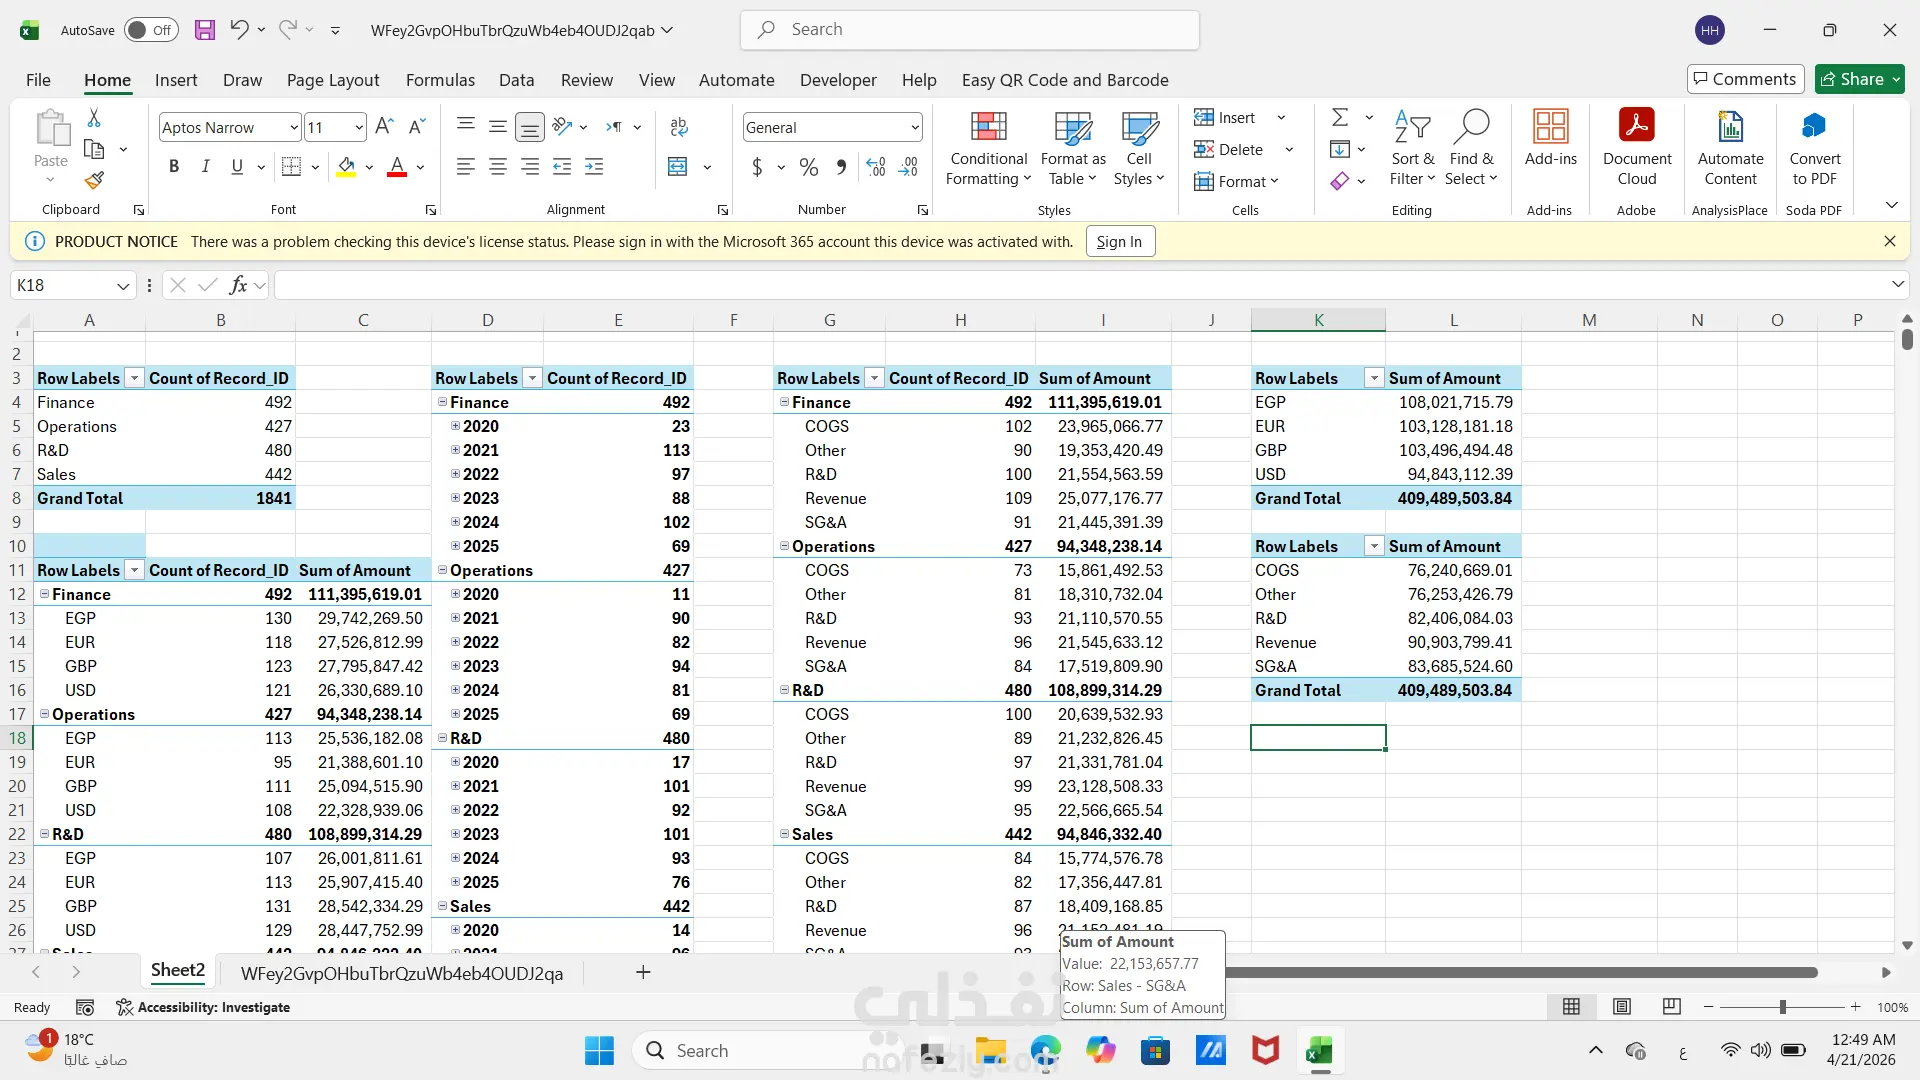This screenshot has width=1920, height=1080.
Task: Toggle the AutoSave switch
Action: (x=150, y=30)
